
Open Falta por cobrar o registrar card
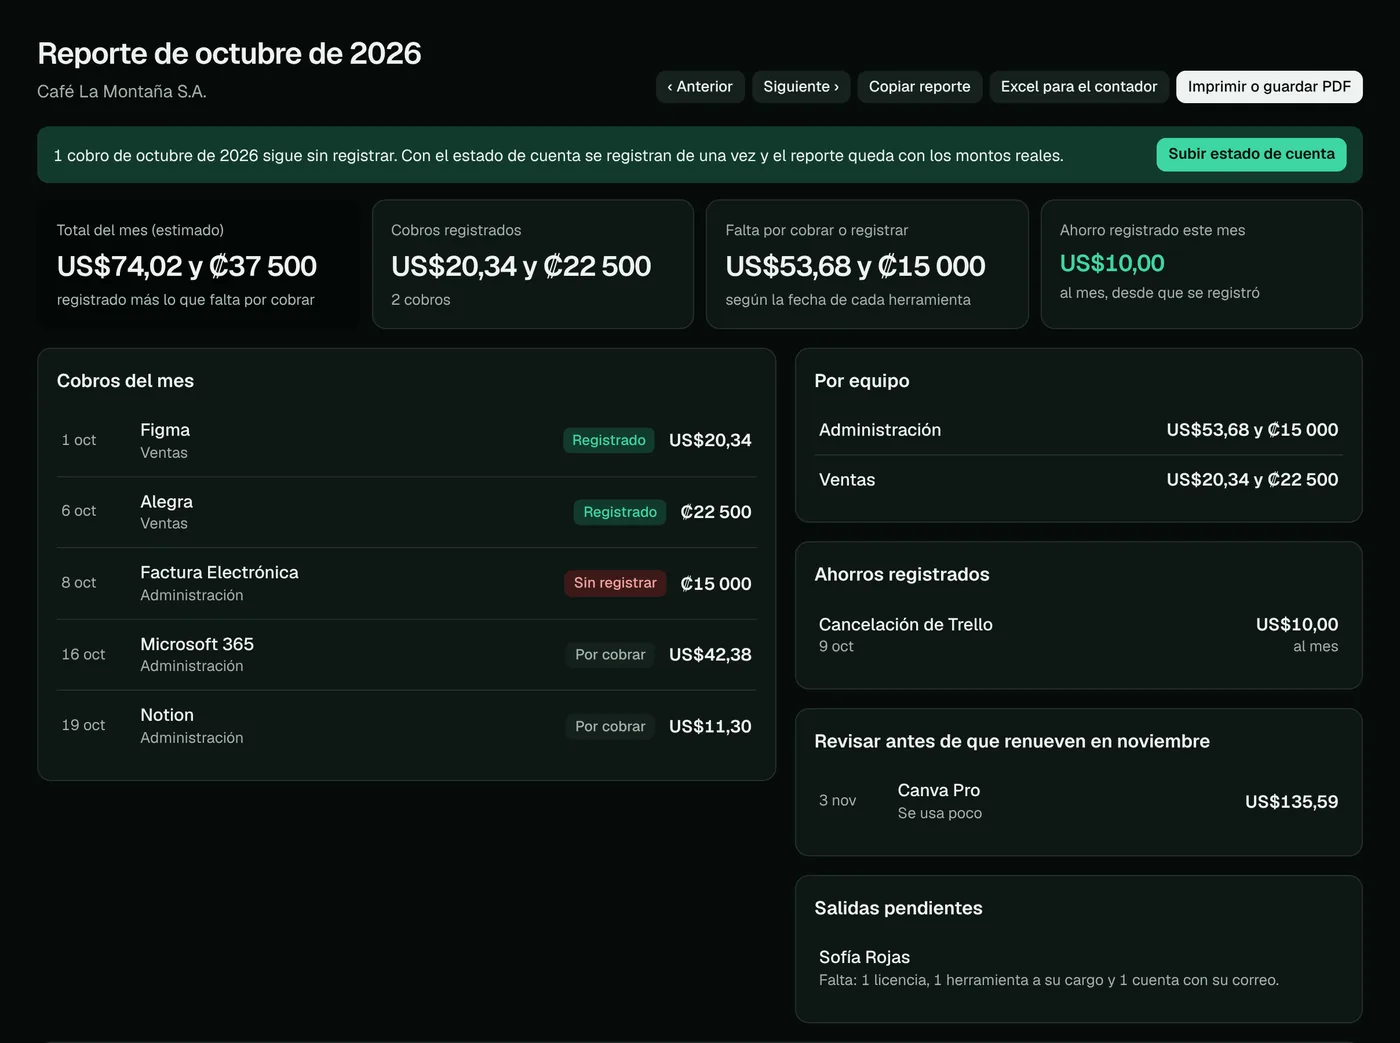(867, 264)
